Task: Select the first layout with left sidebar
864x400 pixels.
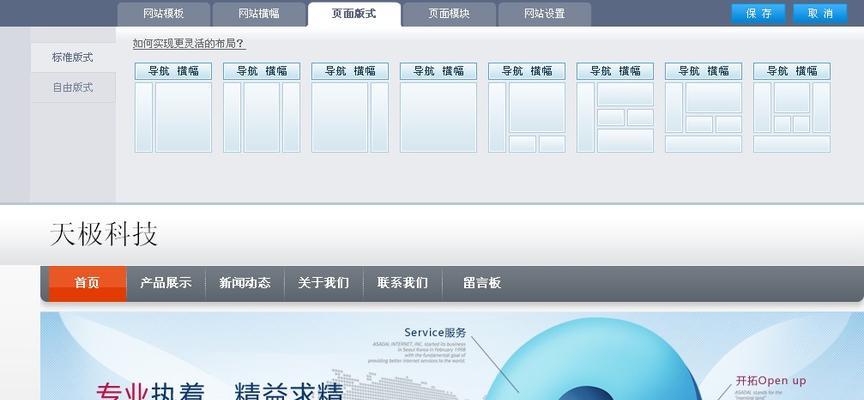Action: (173, 108)
